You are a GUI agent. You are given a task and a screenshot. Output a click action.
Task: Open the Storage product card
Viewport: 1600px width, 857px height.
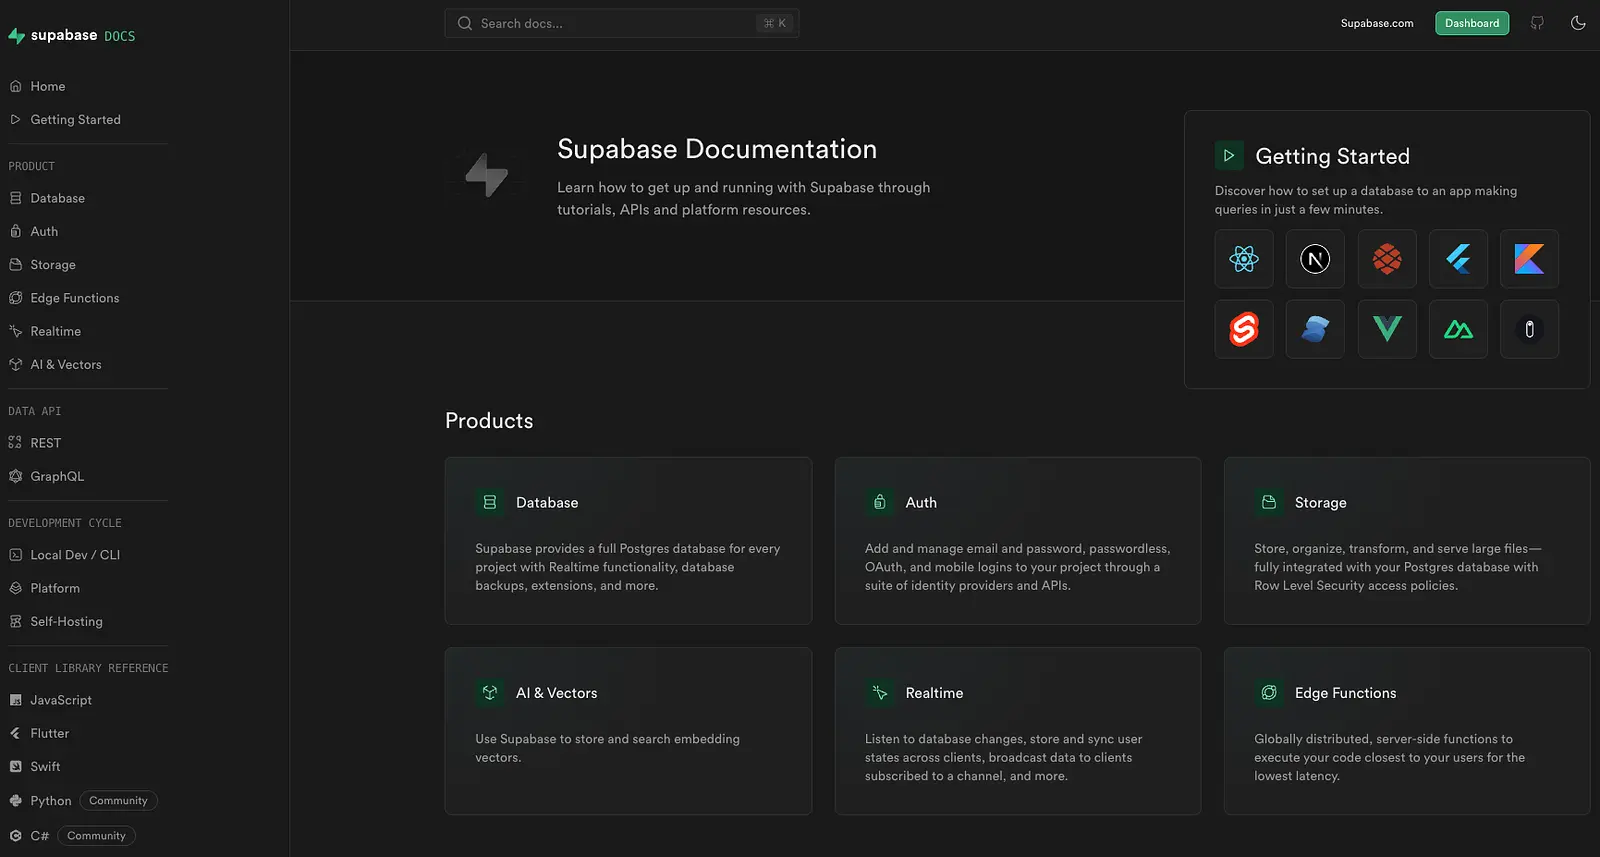click(x=1407, y=541)
